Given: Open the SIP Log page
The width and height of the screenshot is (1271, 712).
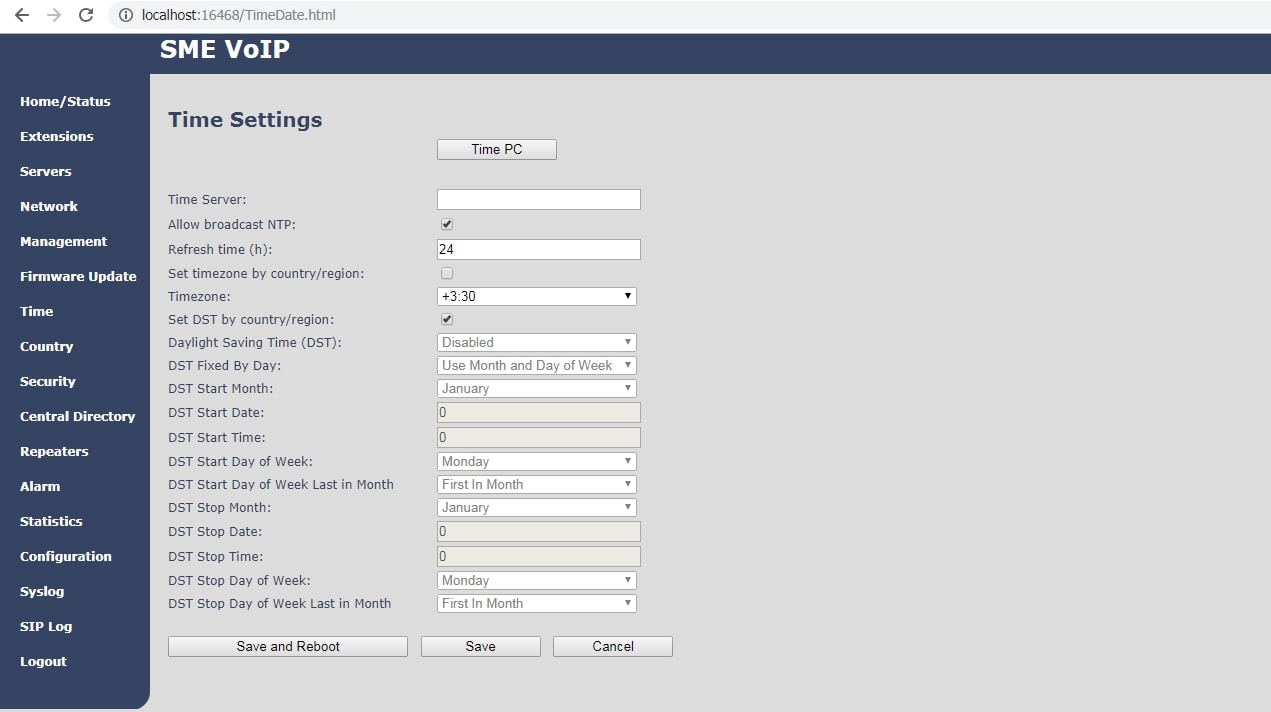Looking at the screenshot, I should [46, 626].
